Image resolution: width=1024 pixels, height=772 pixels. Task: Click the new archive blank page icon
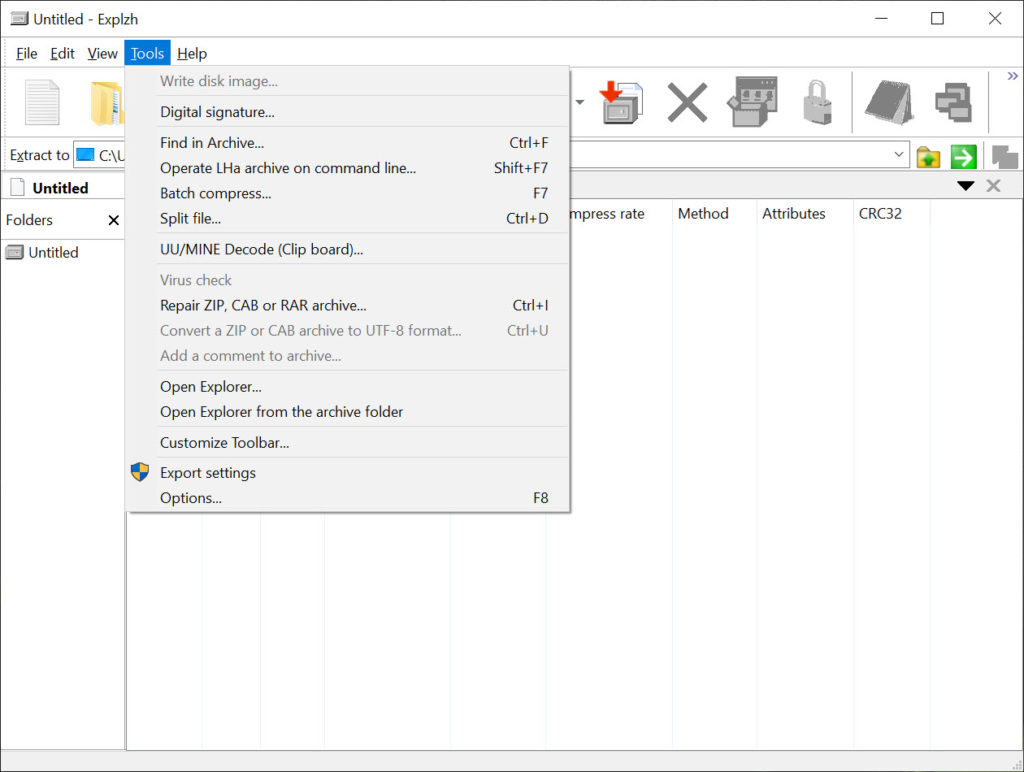tap(42, 102)
